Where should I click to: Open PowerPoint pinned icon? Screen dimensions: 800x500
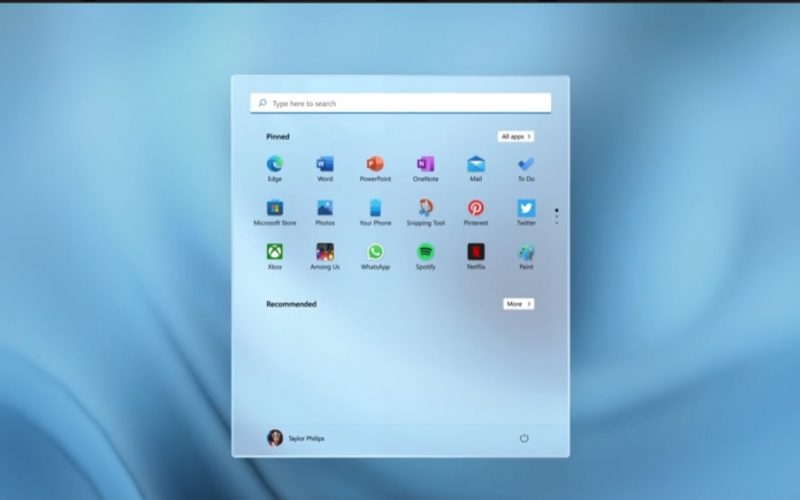[375, 168]
